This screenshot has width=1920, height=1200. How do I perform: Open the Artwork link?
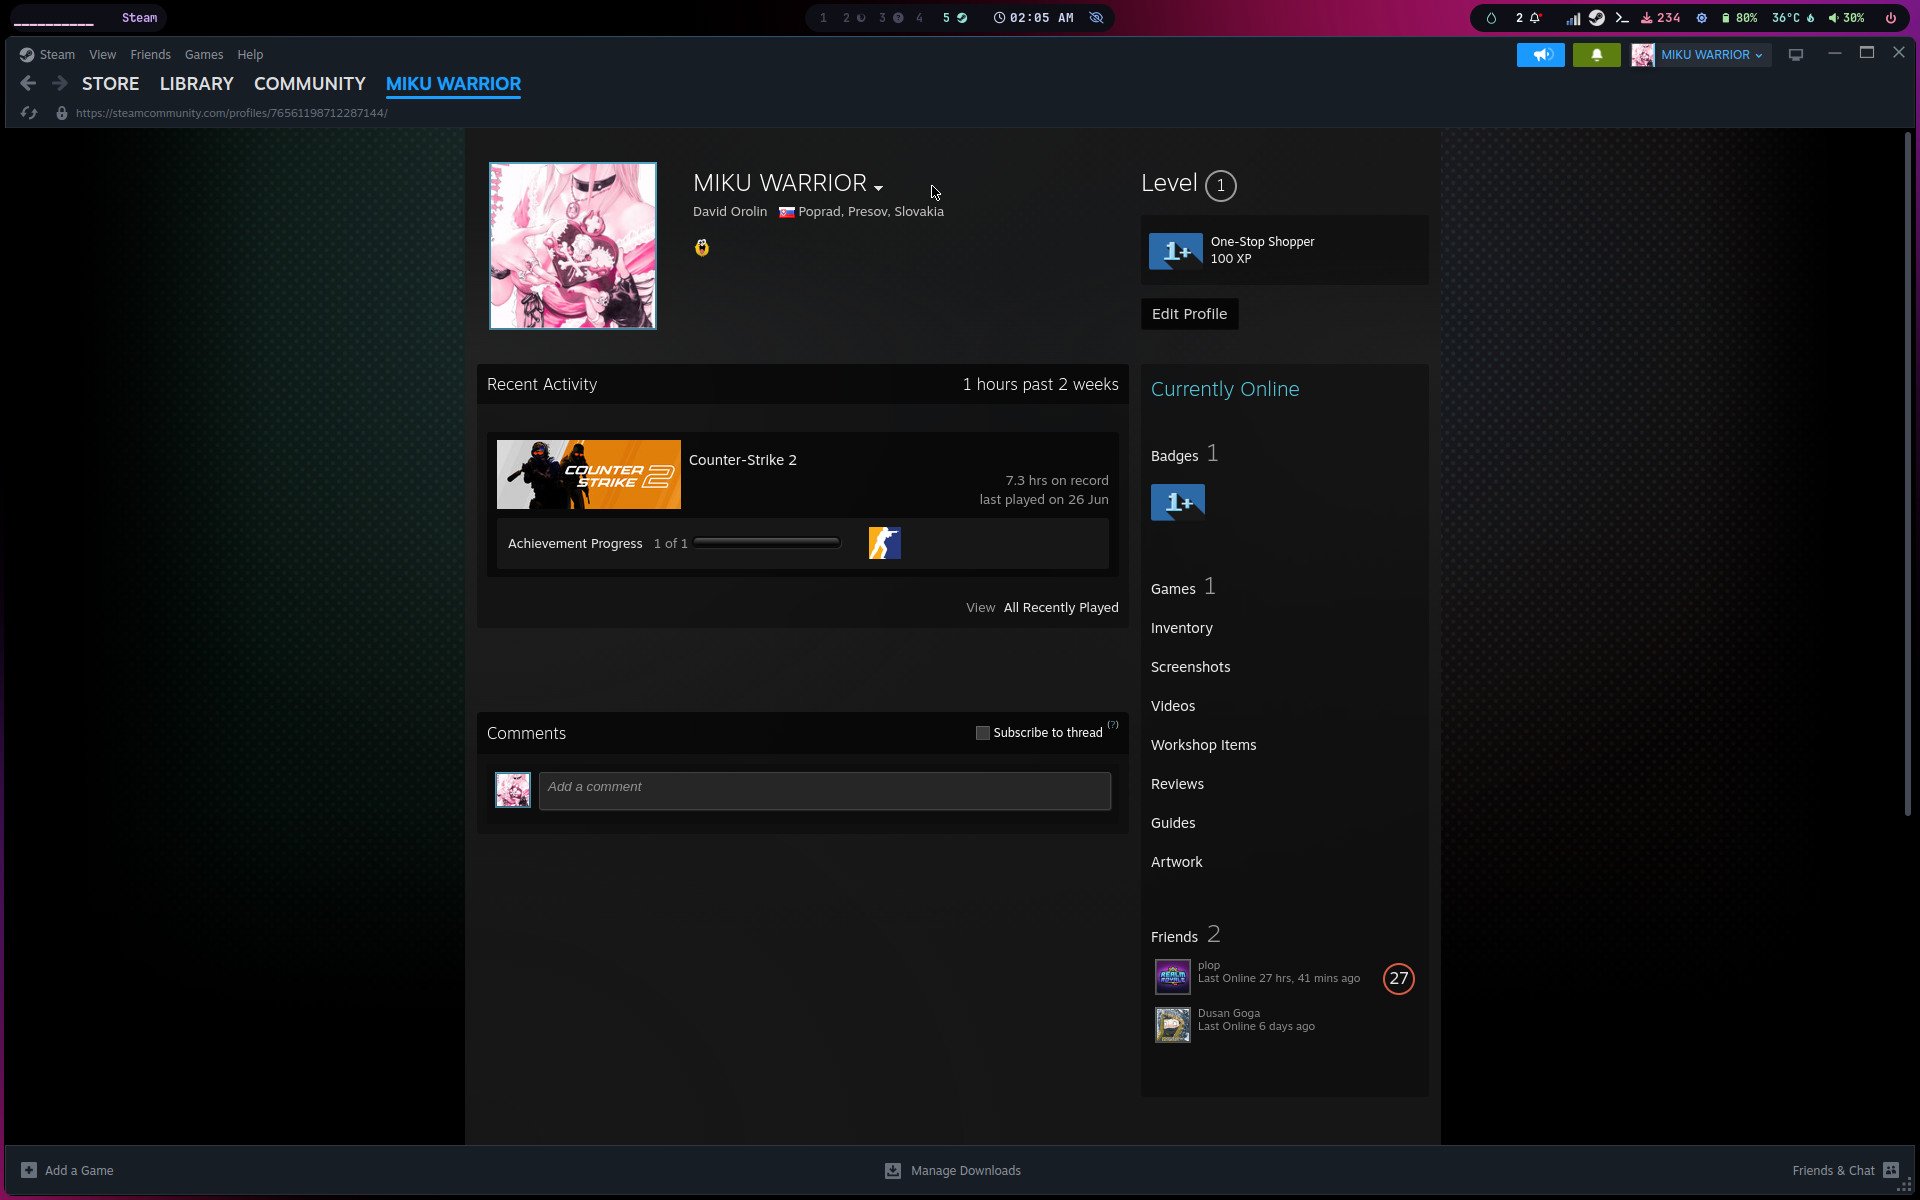point(1176,862)
